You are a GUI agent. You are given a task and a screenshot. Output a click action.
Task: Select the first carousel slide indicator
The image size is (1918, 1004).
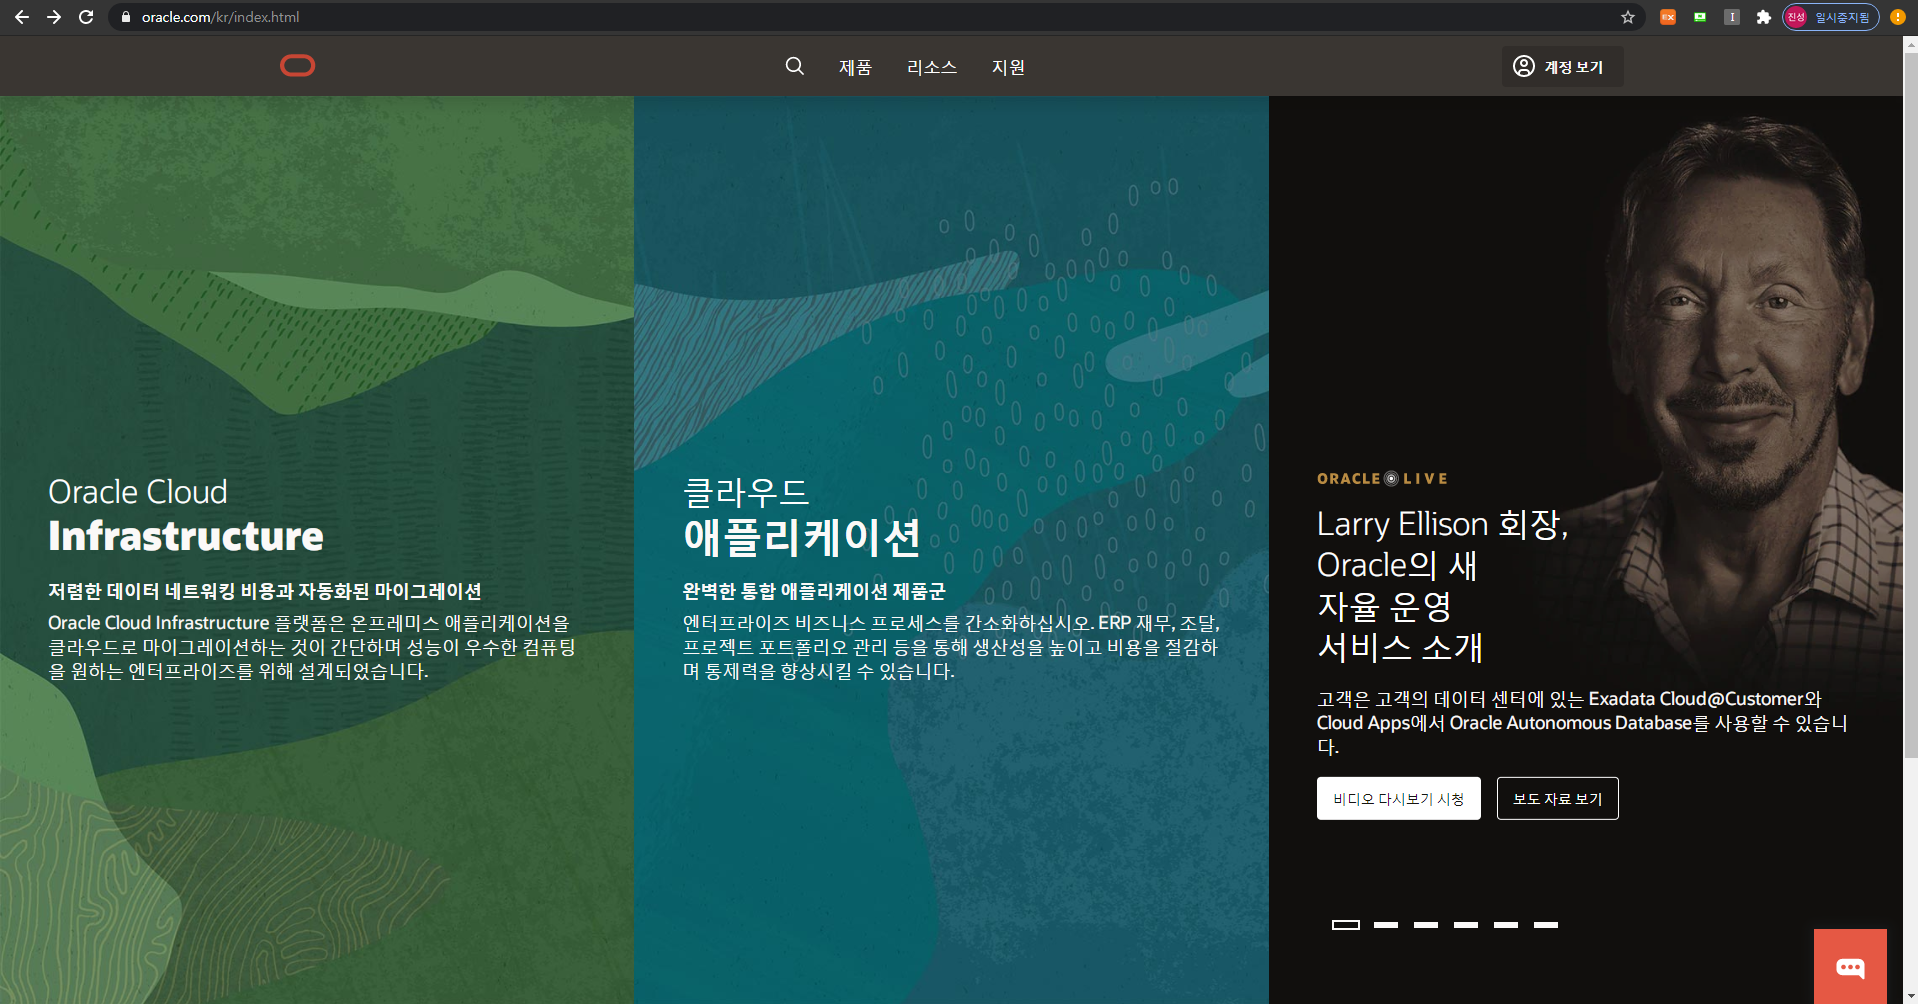(1346, 925)
